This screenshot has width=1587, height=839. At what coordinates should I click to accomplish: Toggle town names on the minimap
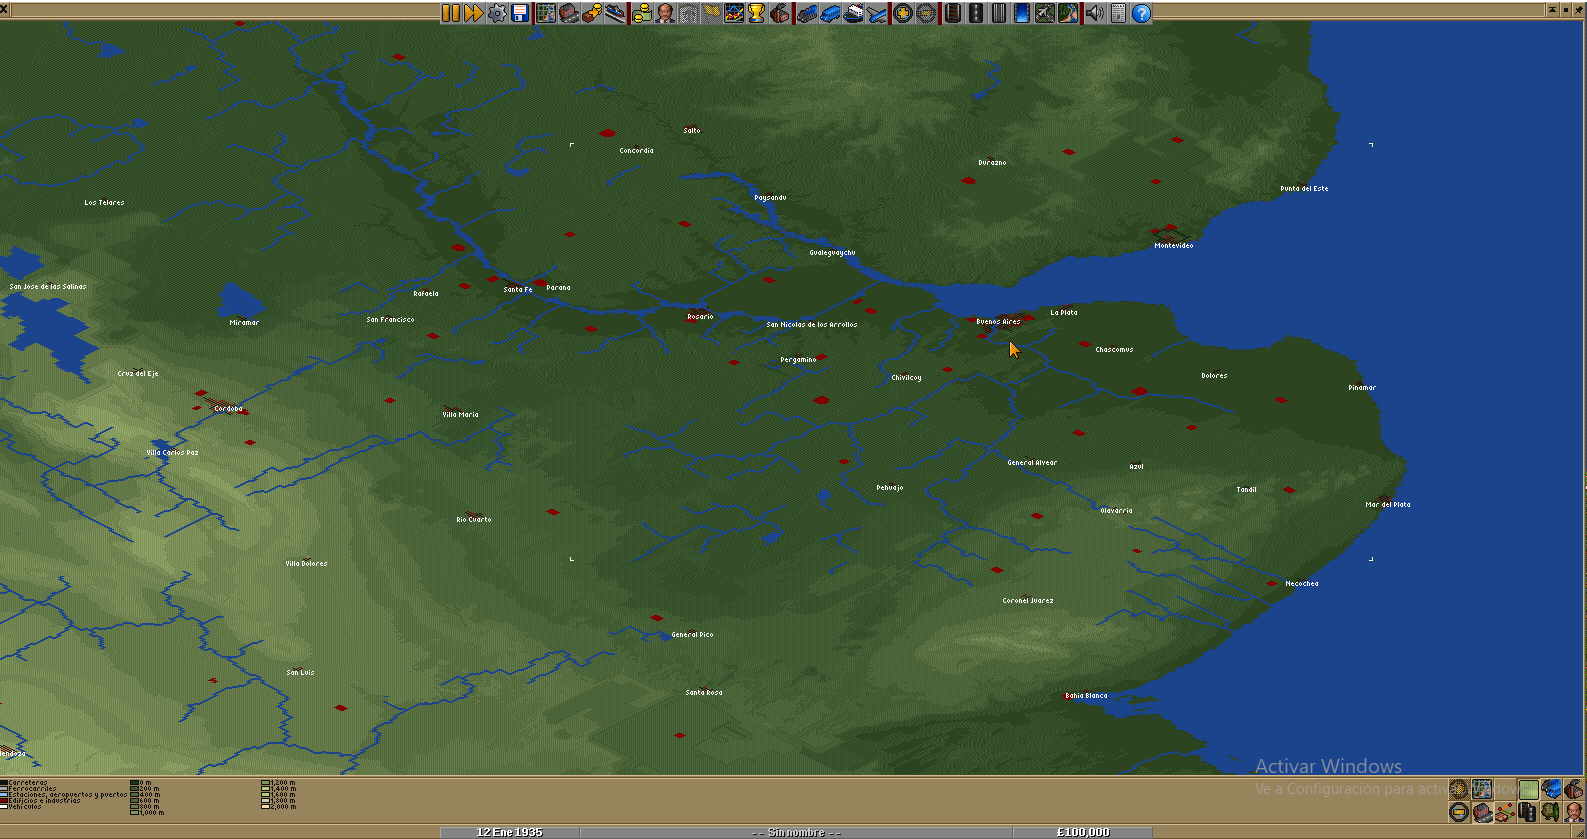coord(1482,812)
